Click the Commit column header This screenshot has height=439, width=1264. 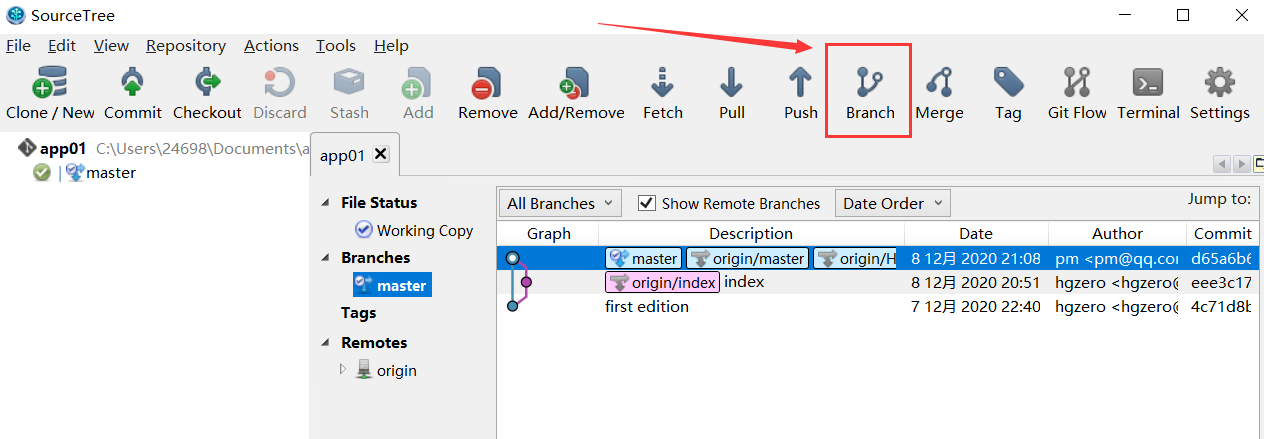[1223, 233]
